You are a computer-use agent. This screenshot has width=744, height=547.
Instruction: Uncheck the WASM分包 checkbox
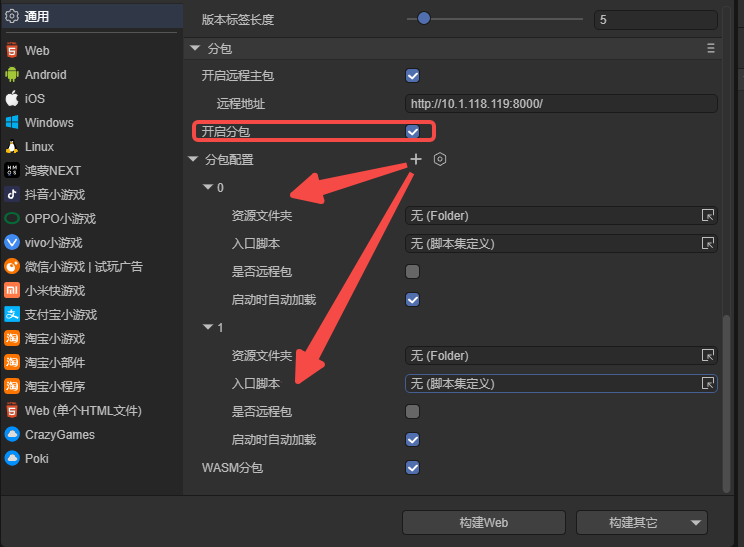(412, 468)
